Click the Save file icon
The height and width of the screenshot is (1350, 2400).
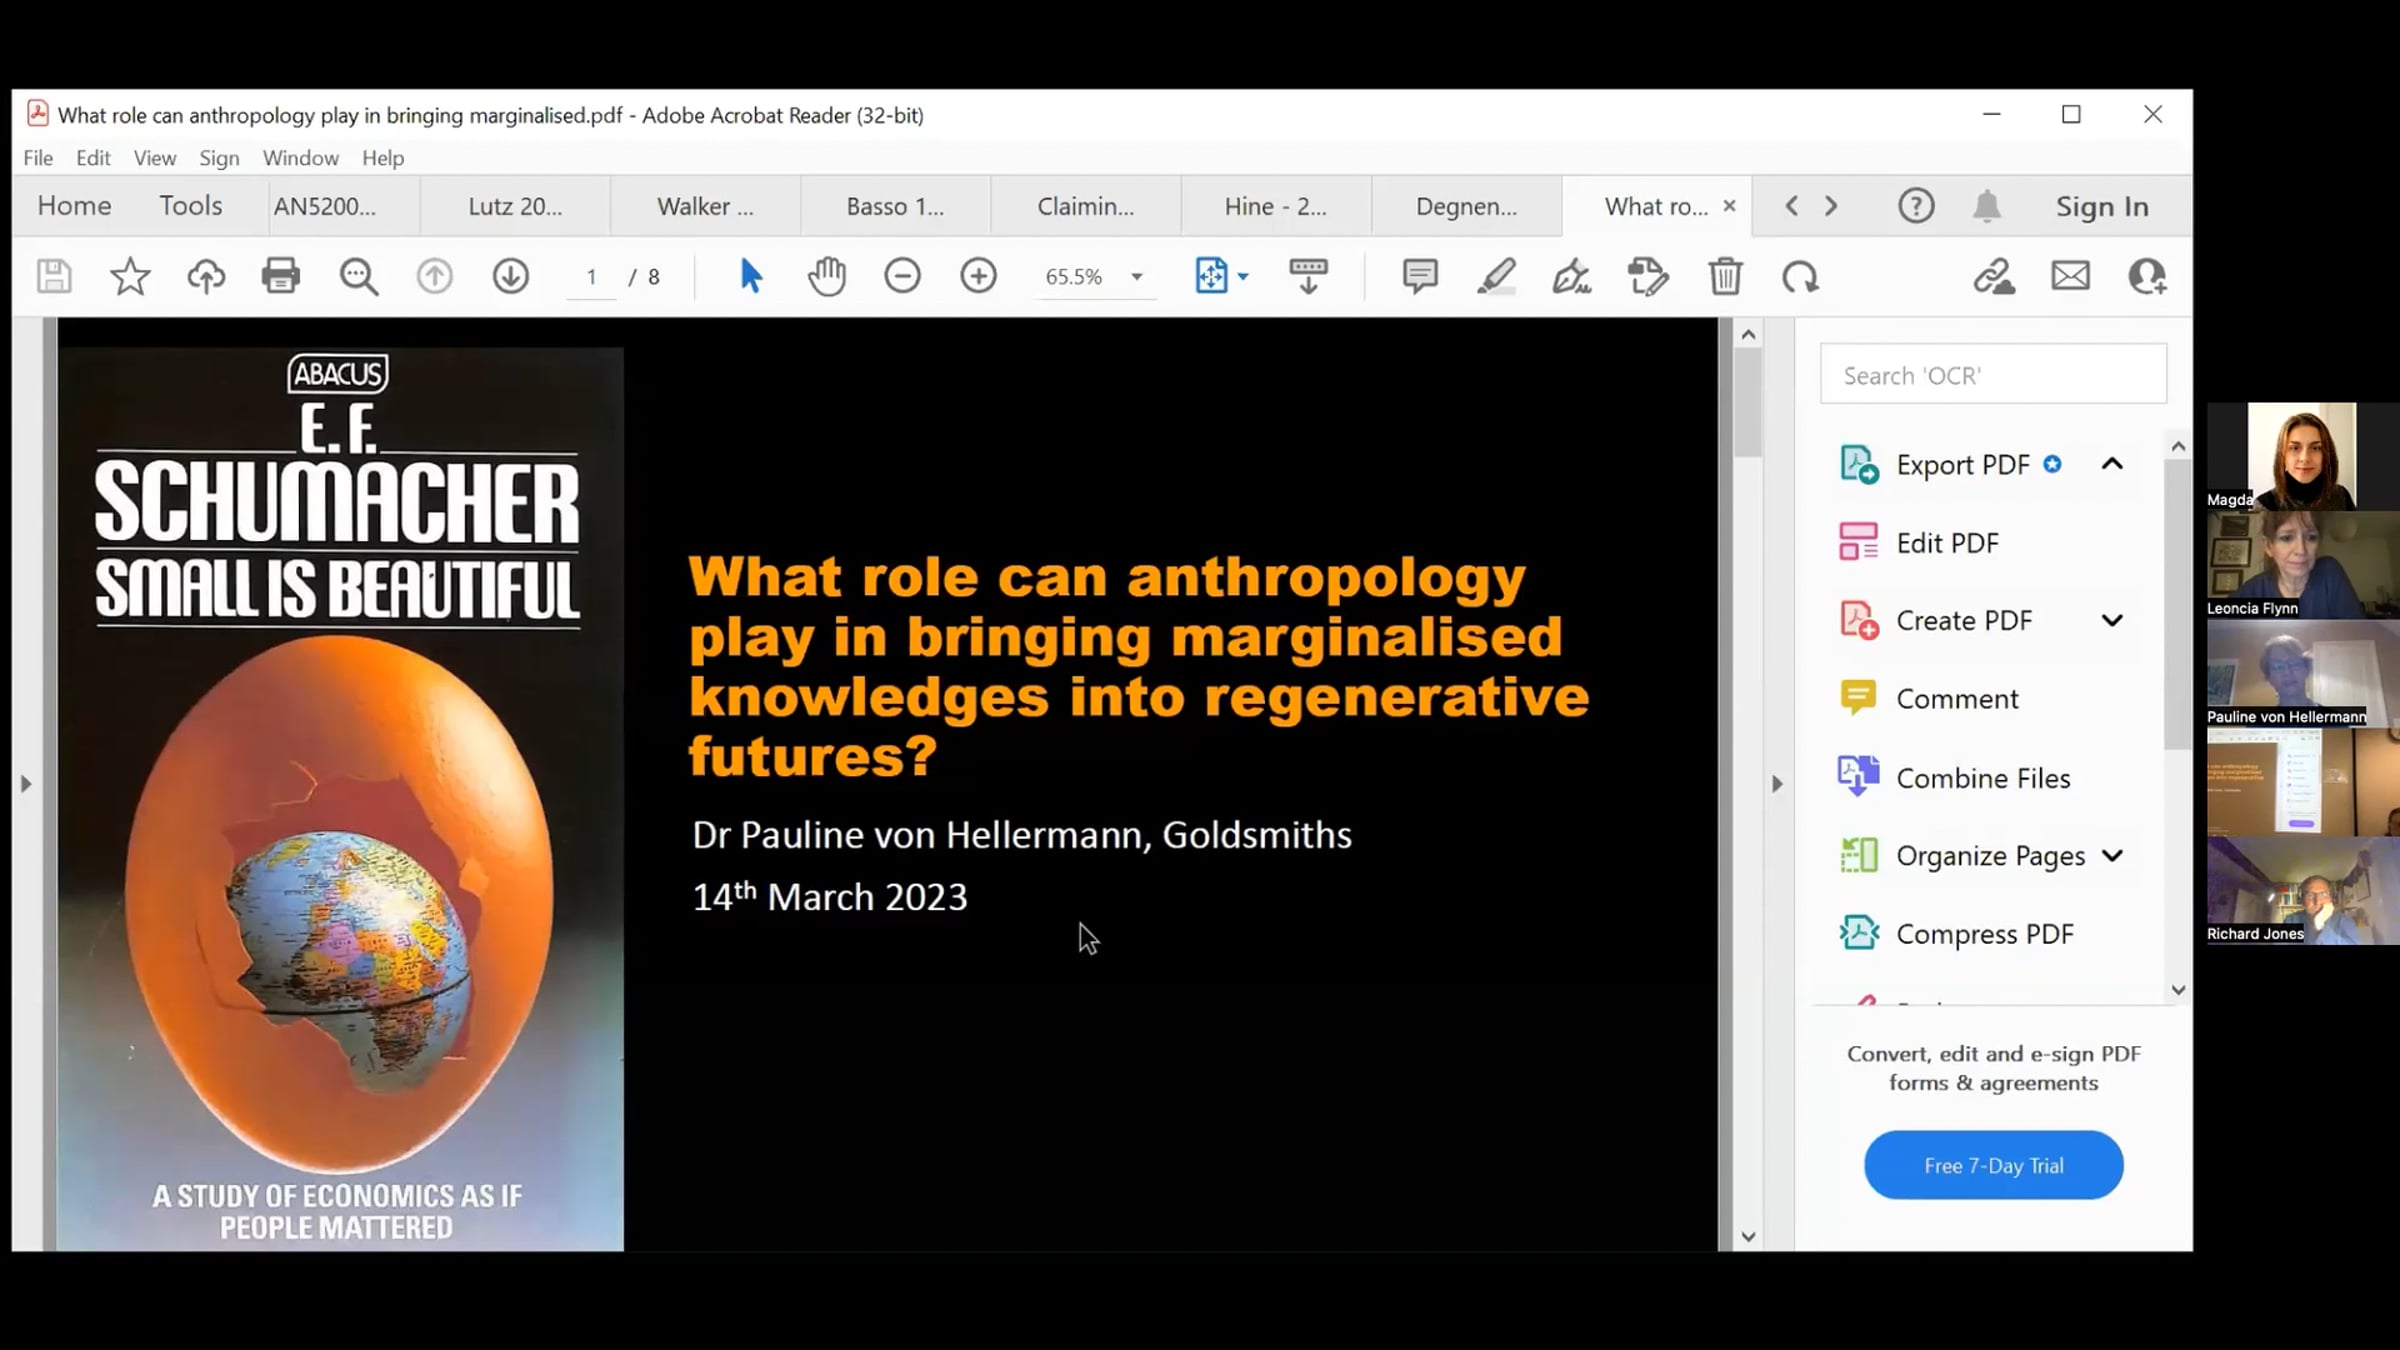pyautogui.click(x=54, y=276)
